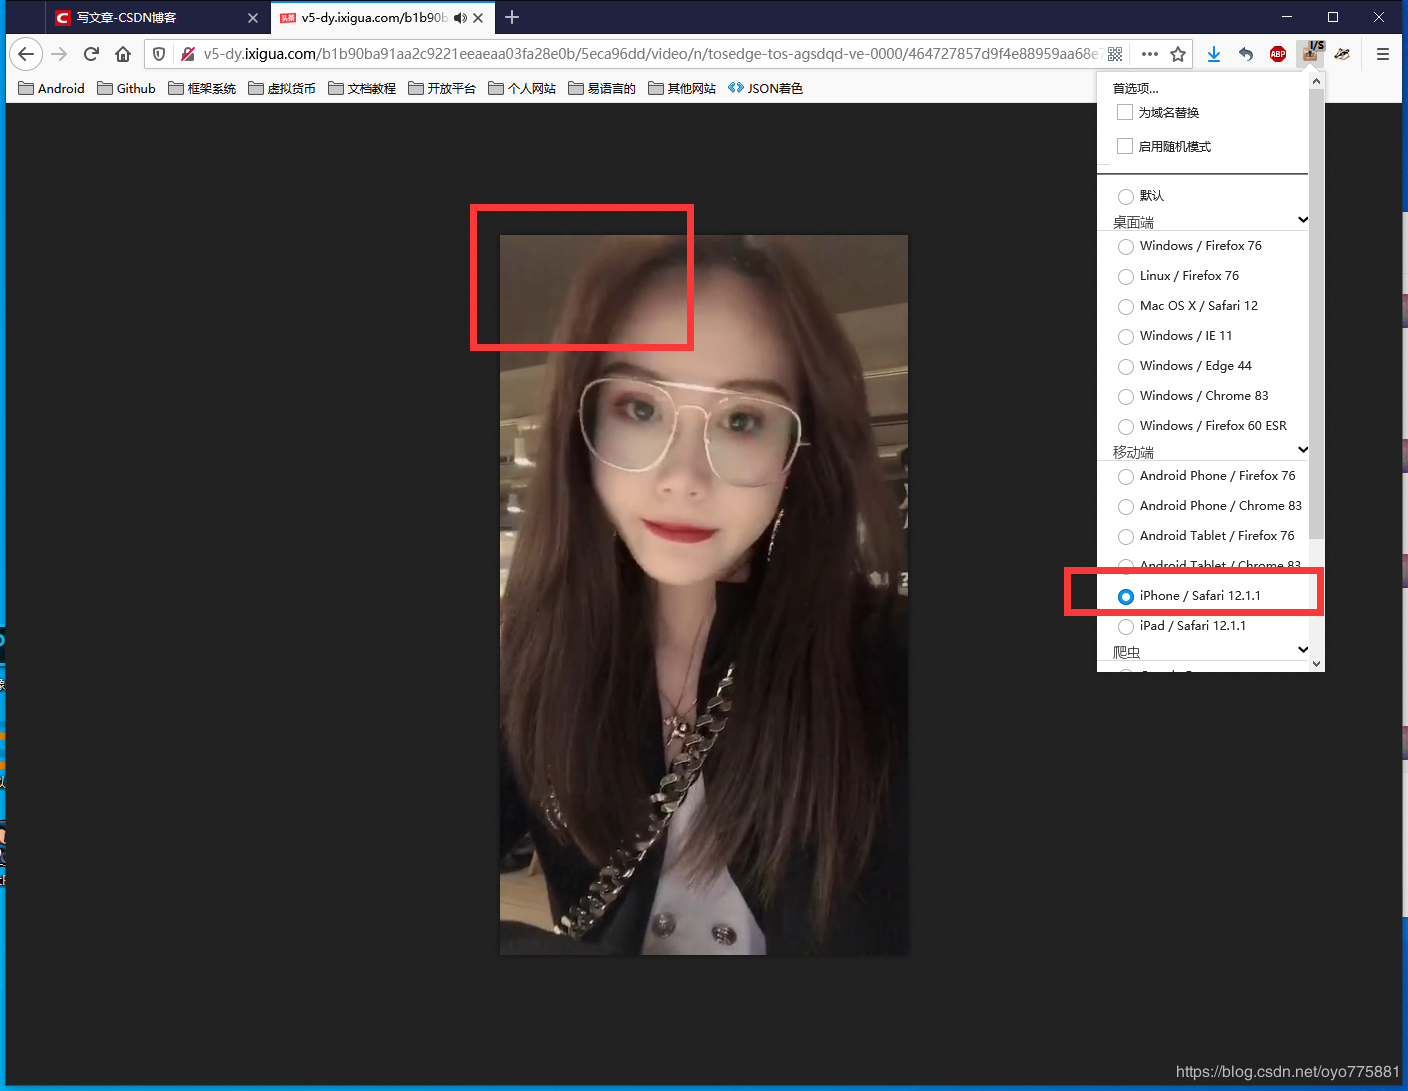Open the Firefox hamburger menu
Screen dimensions: 1408x1091
(x=1382, y=54)
